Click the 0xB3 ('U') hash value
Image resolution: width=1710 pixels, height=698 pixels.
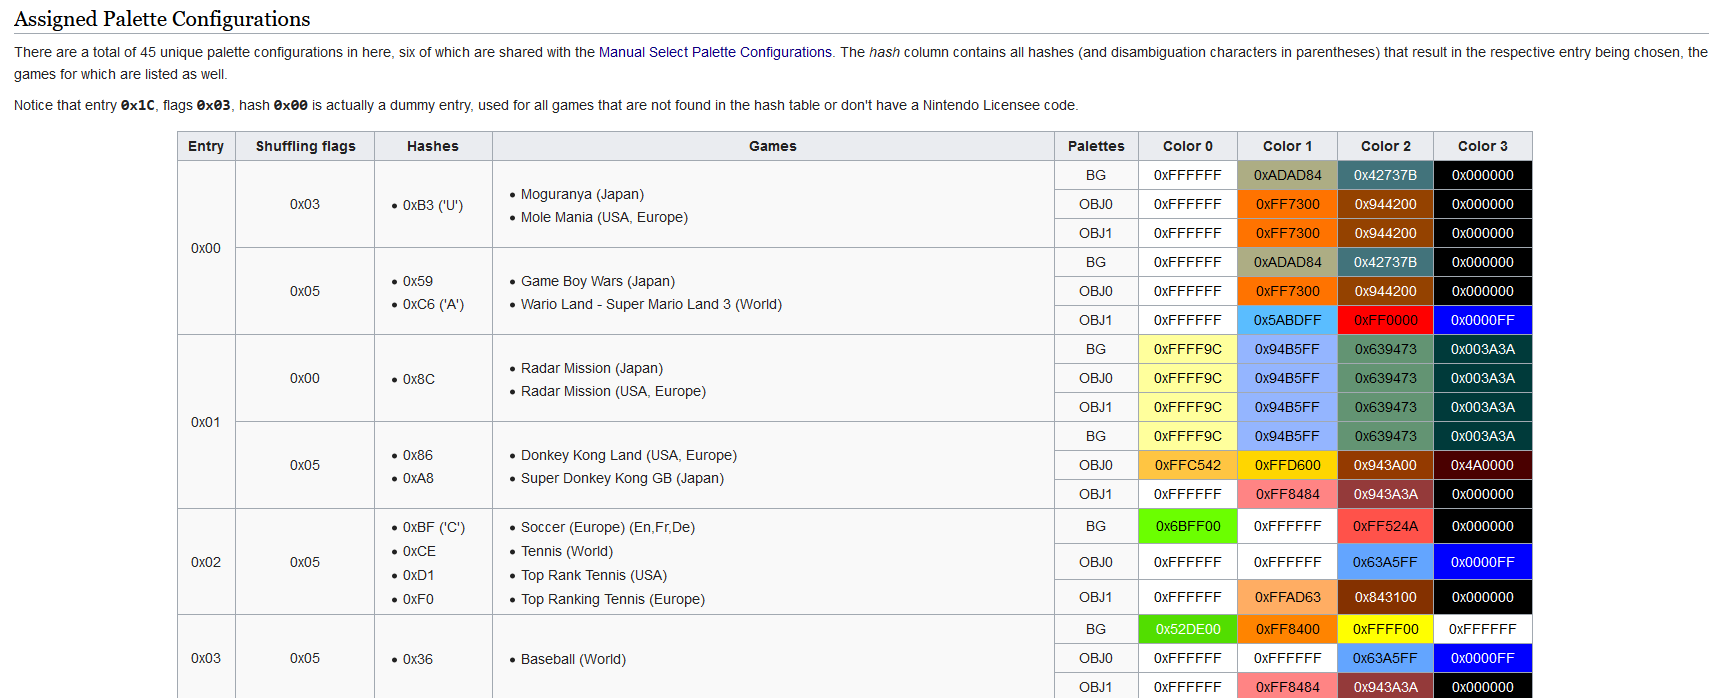[x=433, y=205]
